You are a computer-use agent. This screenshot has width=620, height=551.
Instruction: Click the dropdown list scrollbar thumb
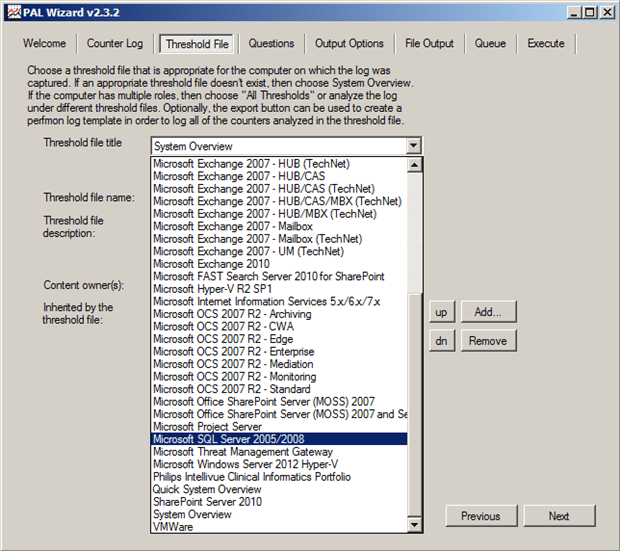(416, 403)
